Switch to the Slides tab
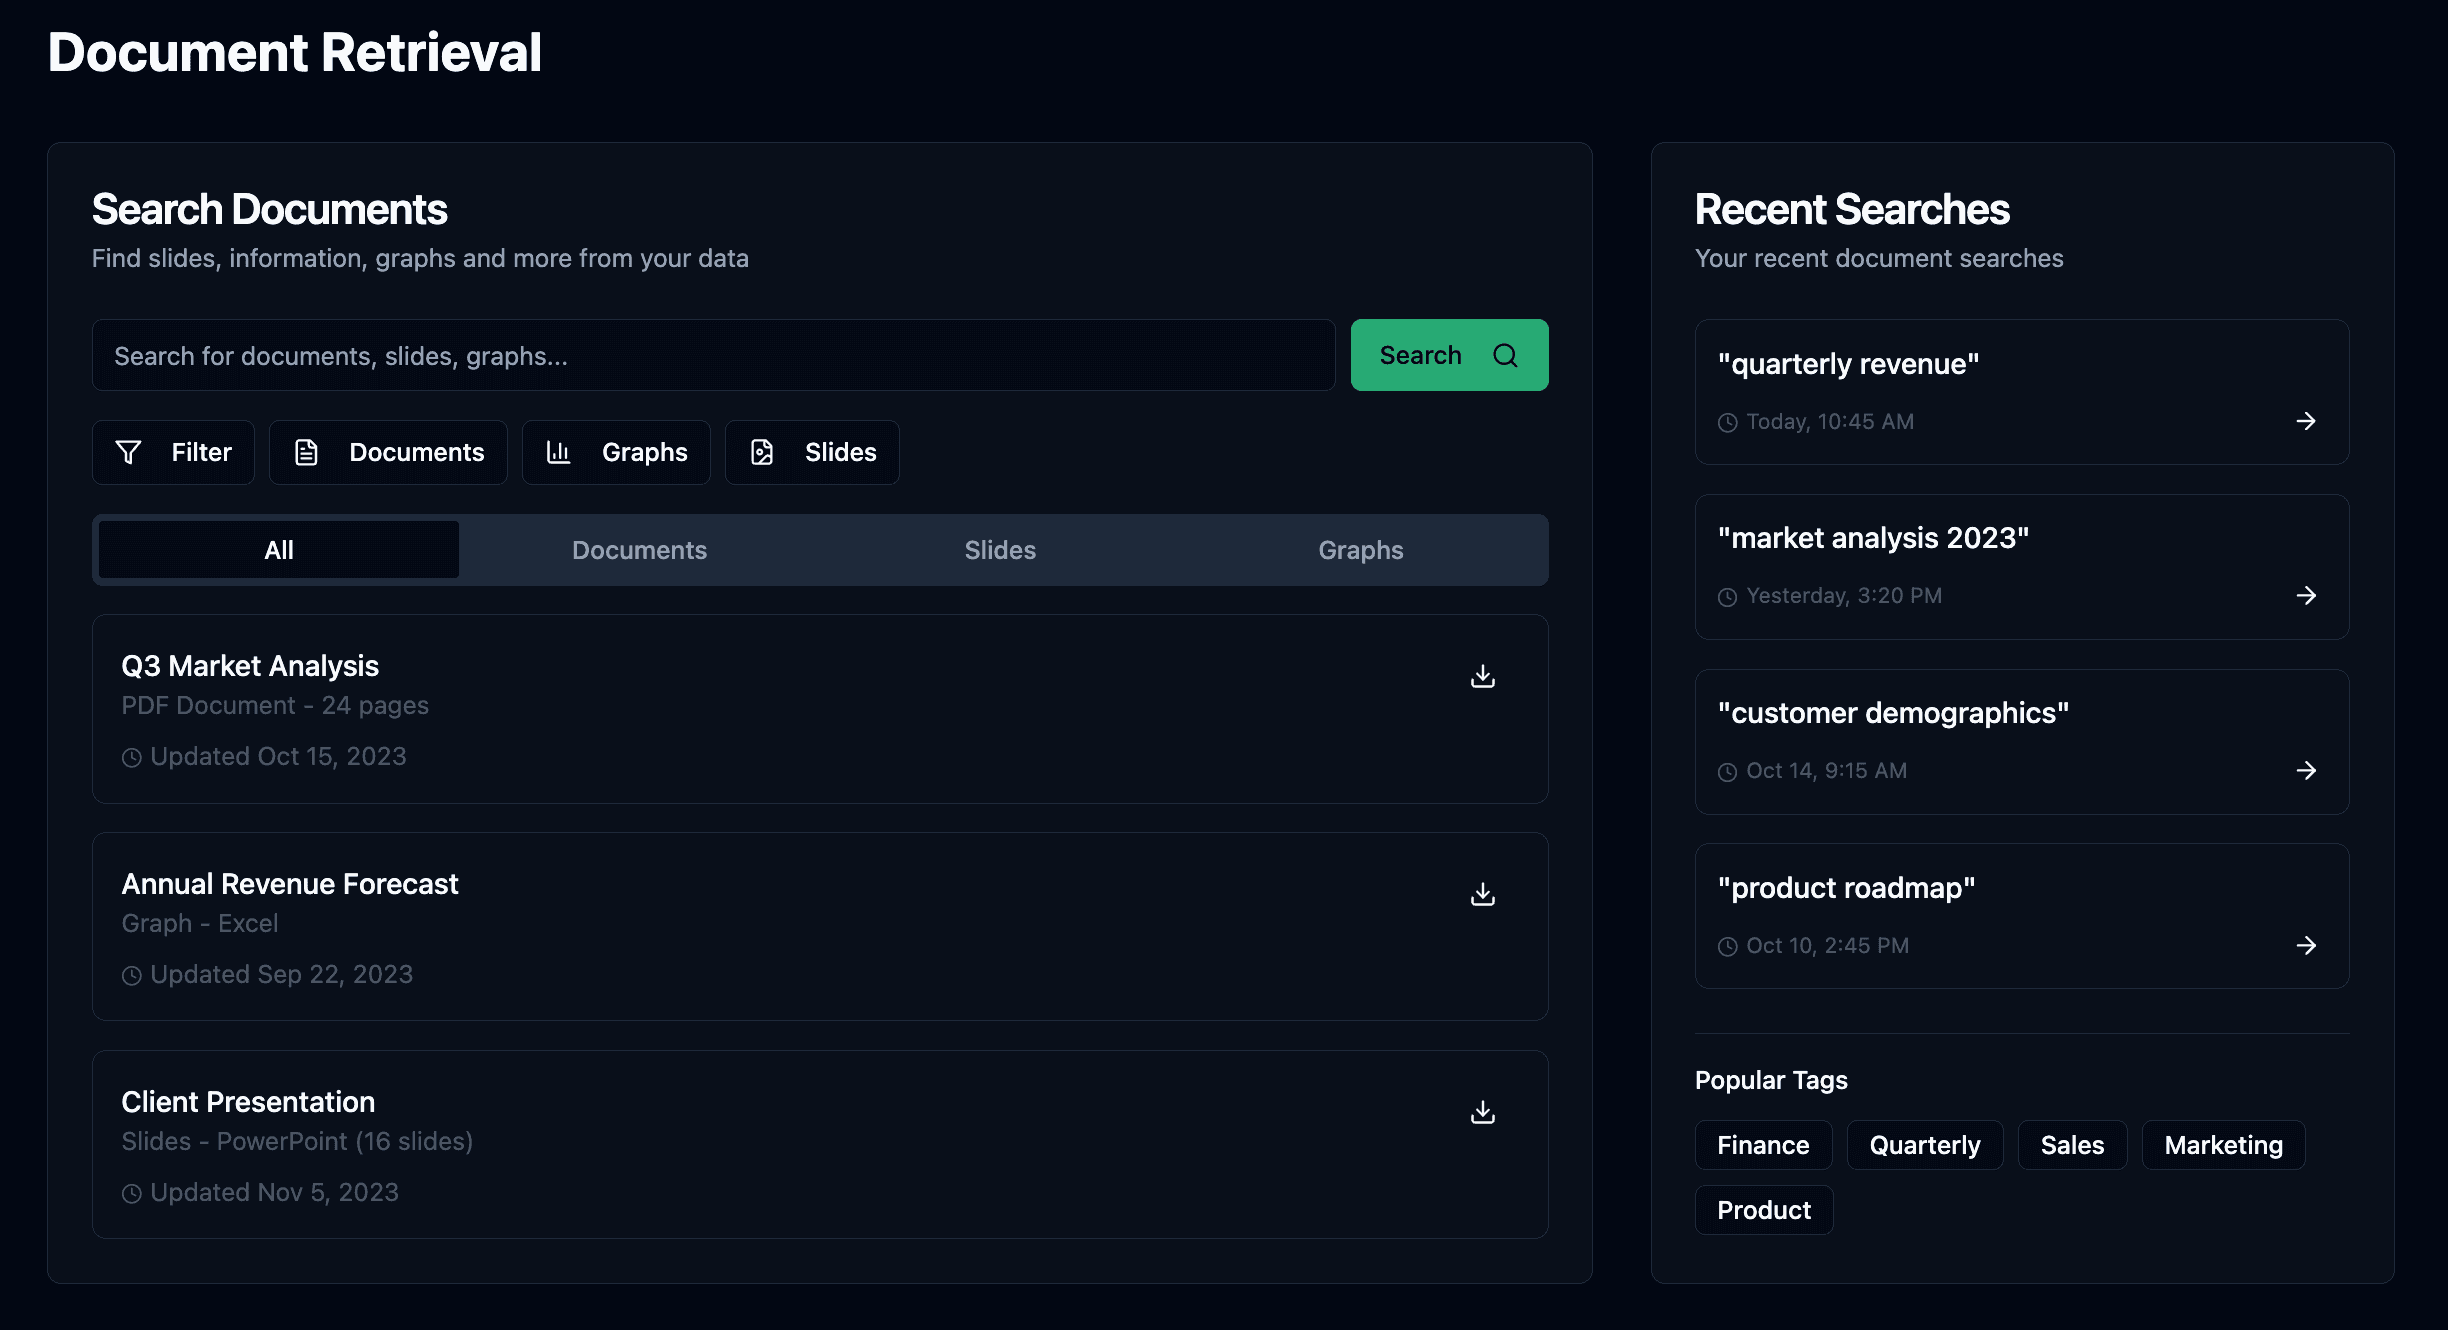 tap(1000, 550)
